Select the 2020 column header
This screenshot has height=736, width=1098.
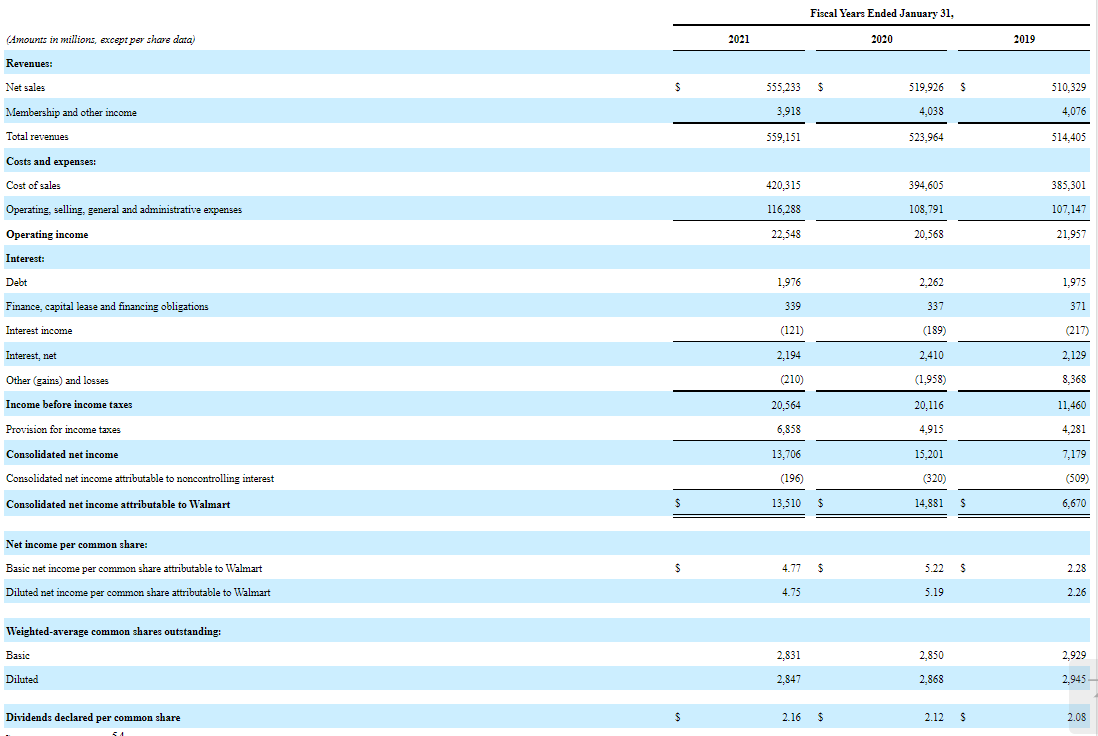[880, 38]
